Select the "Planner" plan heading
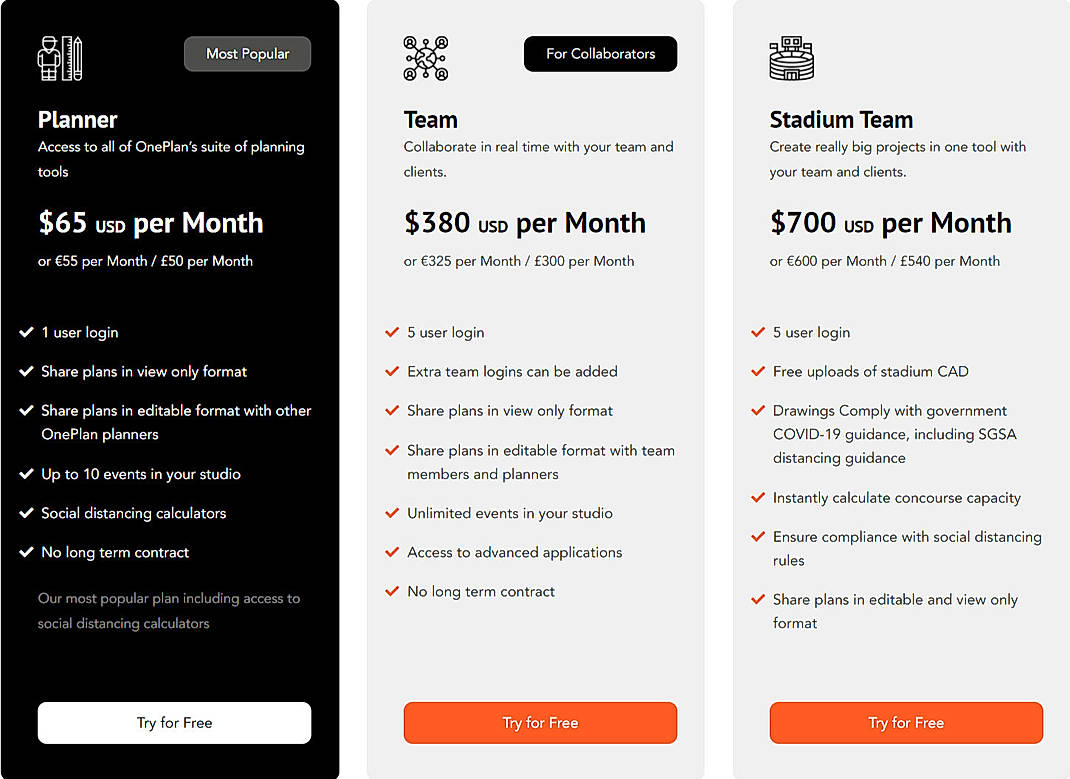The image size is (1070, 779). pyautogui.click(x=78, y=119)
